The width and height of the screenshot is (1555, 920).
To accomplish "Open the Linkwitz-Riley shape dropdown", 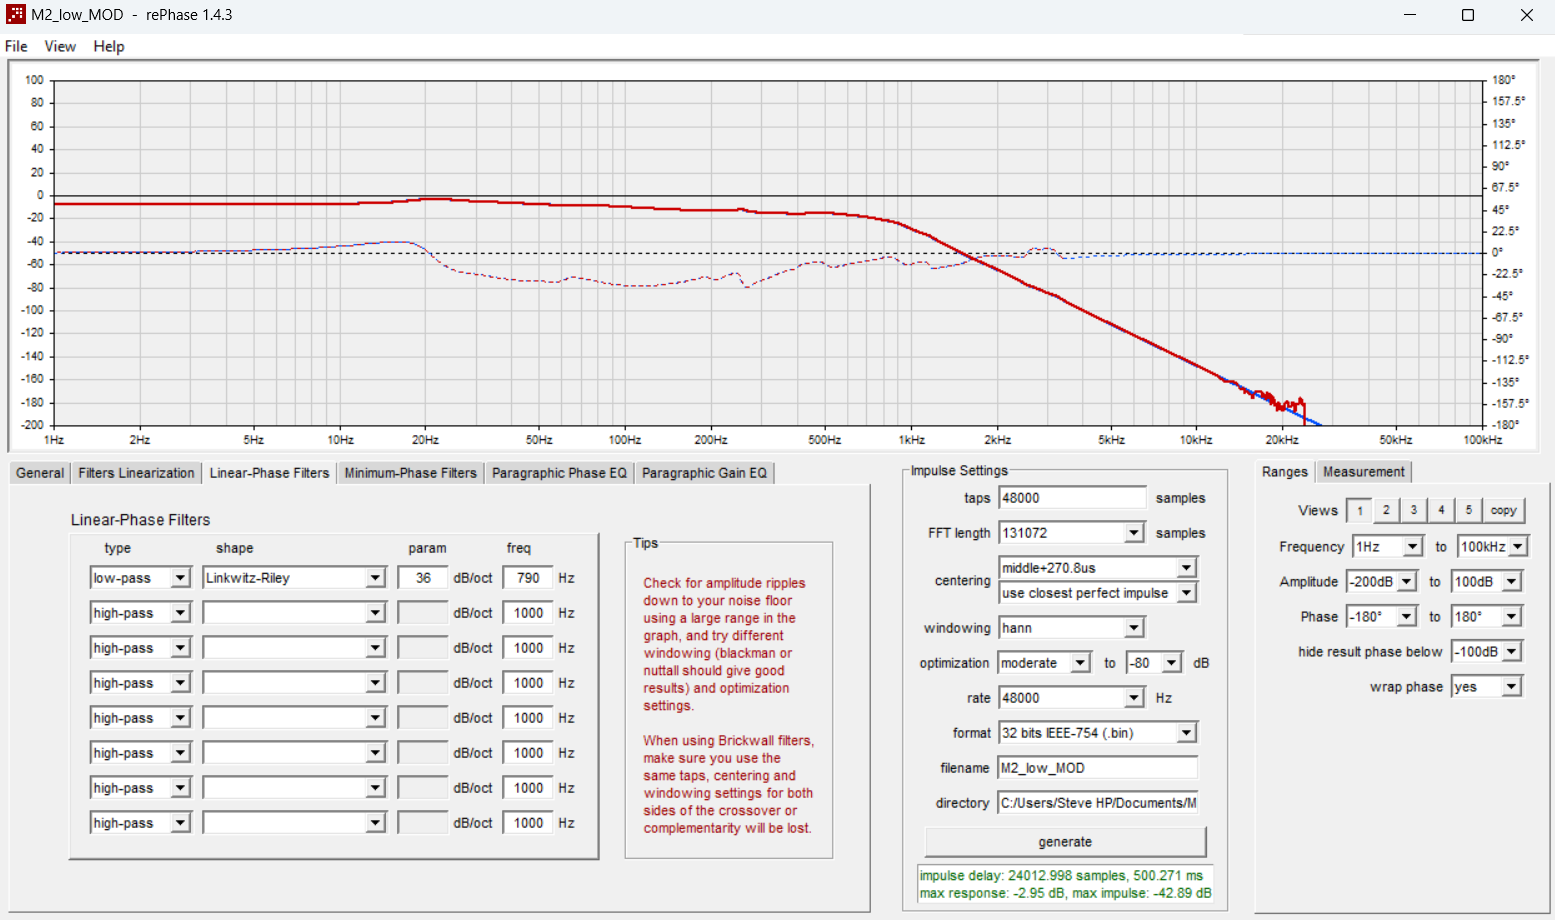I will pos(376,577).
